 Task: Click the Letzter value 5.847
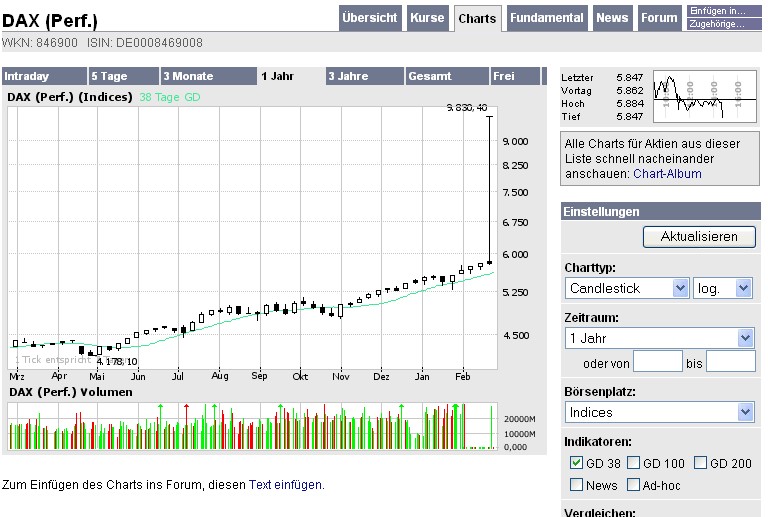629,77
